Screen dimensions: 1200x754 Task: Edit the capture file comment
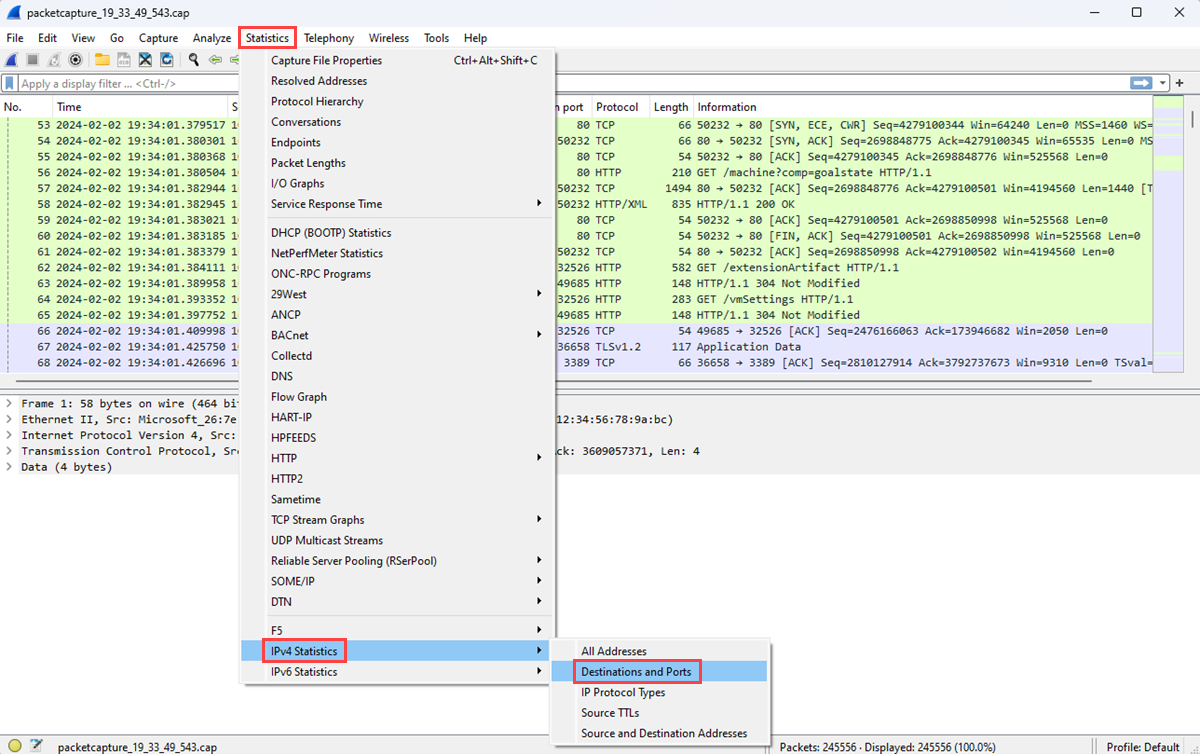[36, 746]
